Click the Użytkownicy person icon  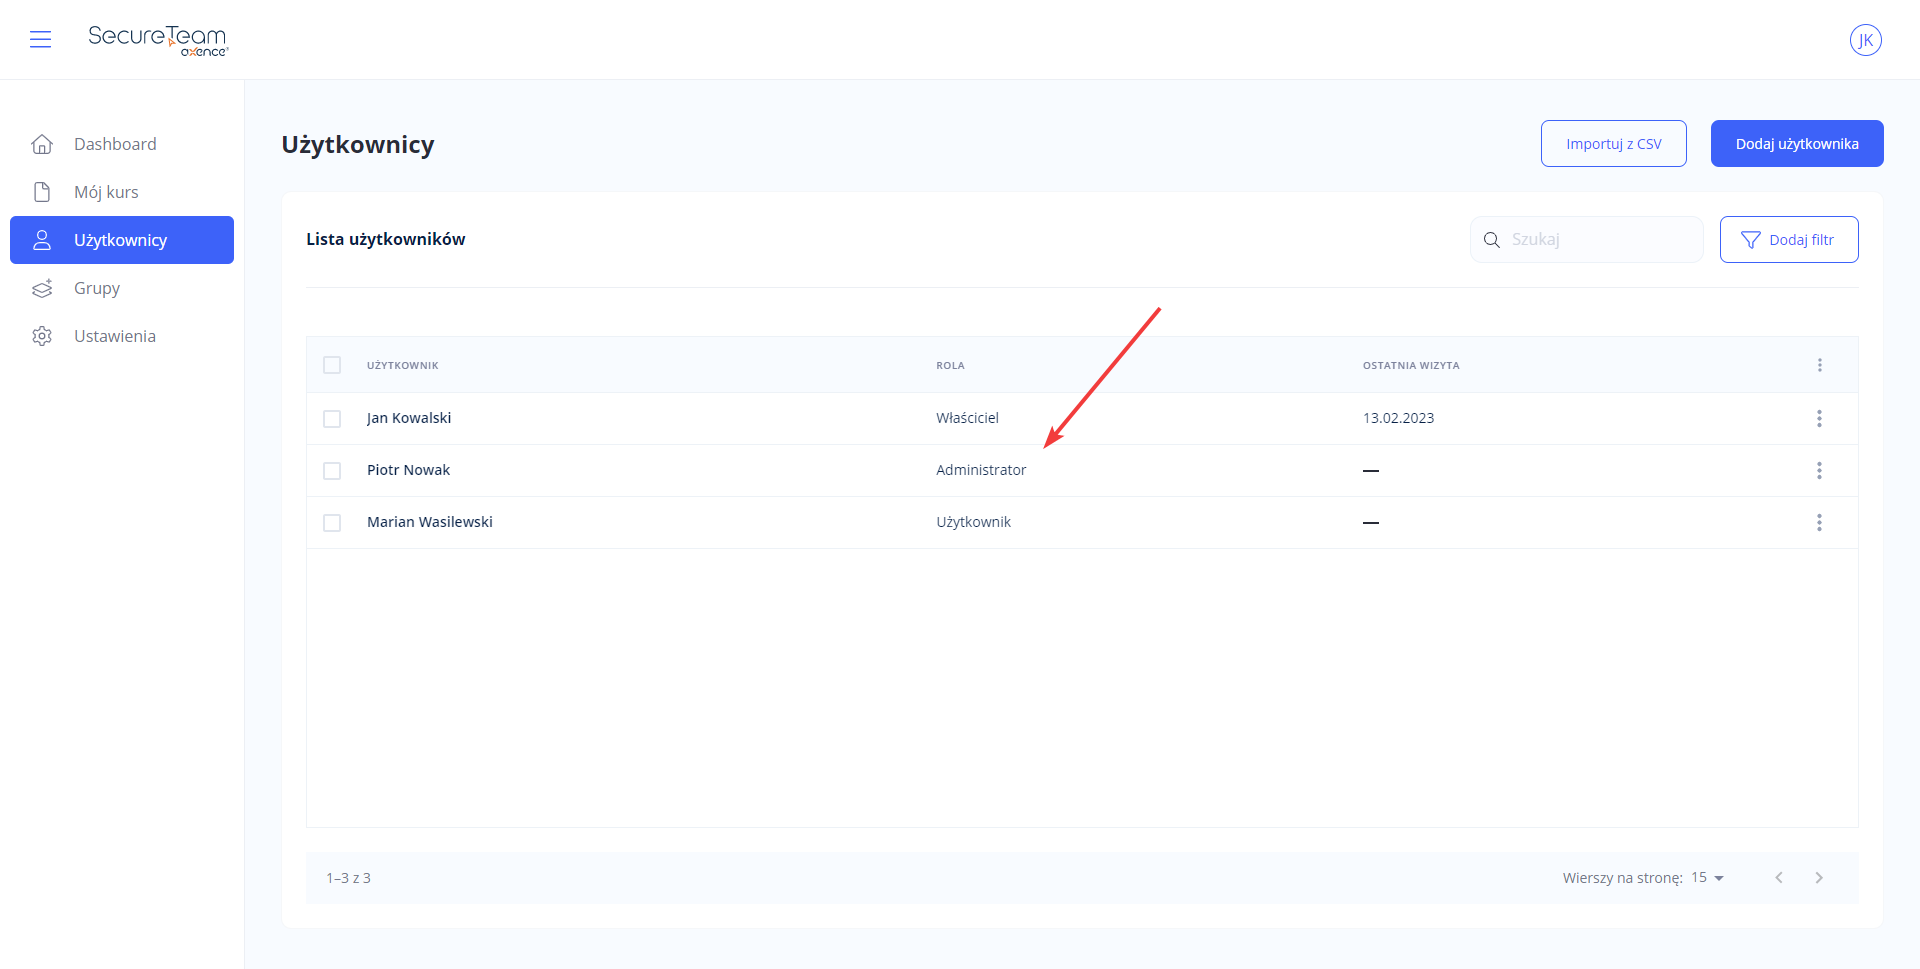(x=42, y=240)
